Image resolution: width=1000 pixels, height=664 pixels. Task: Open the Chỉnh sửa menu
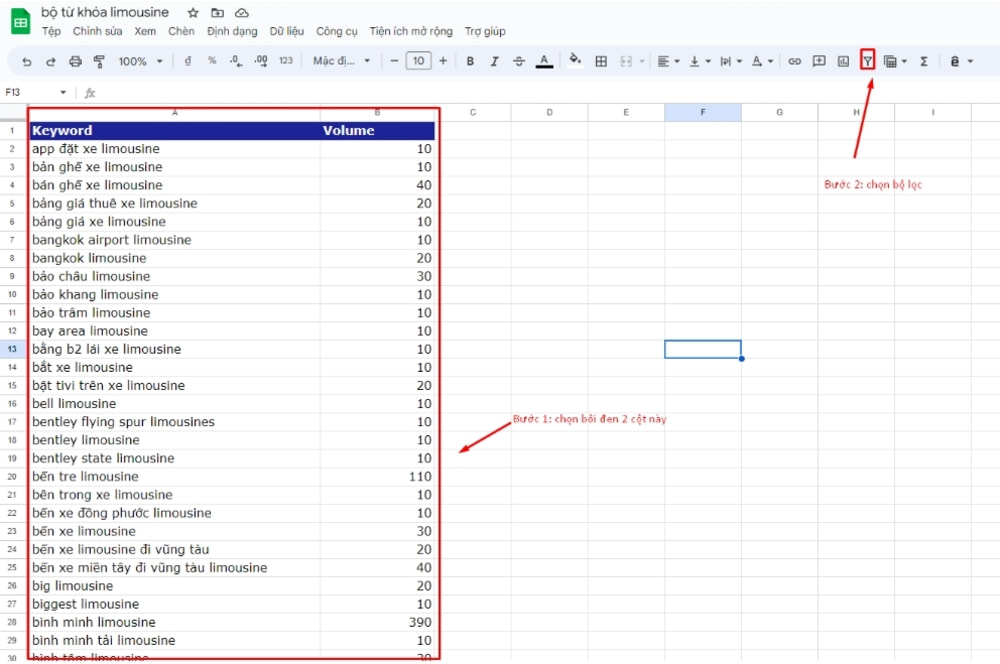(97, 31)
